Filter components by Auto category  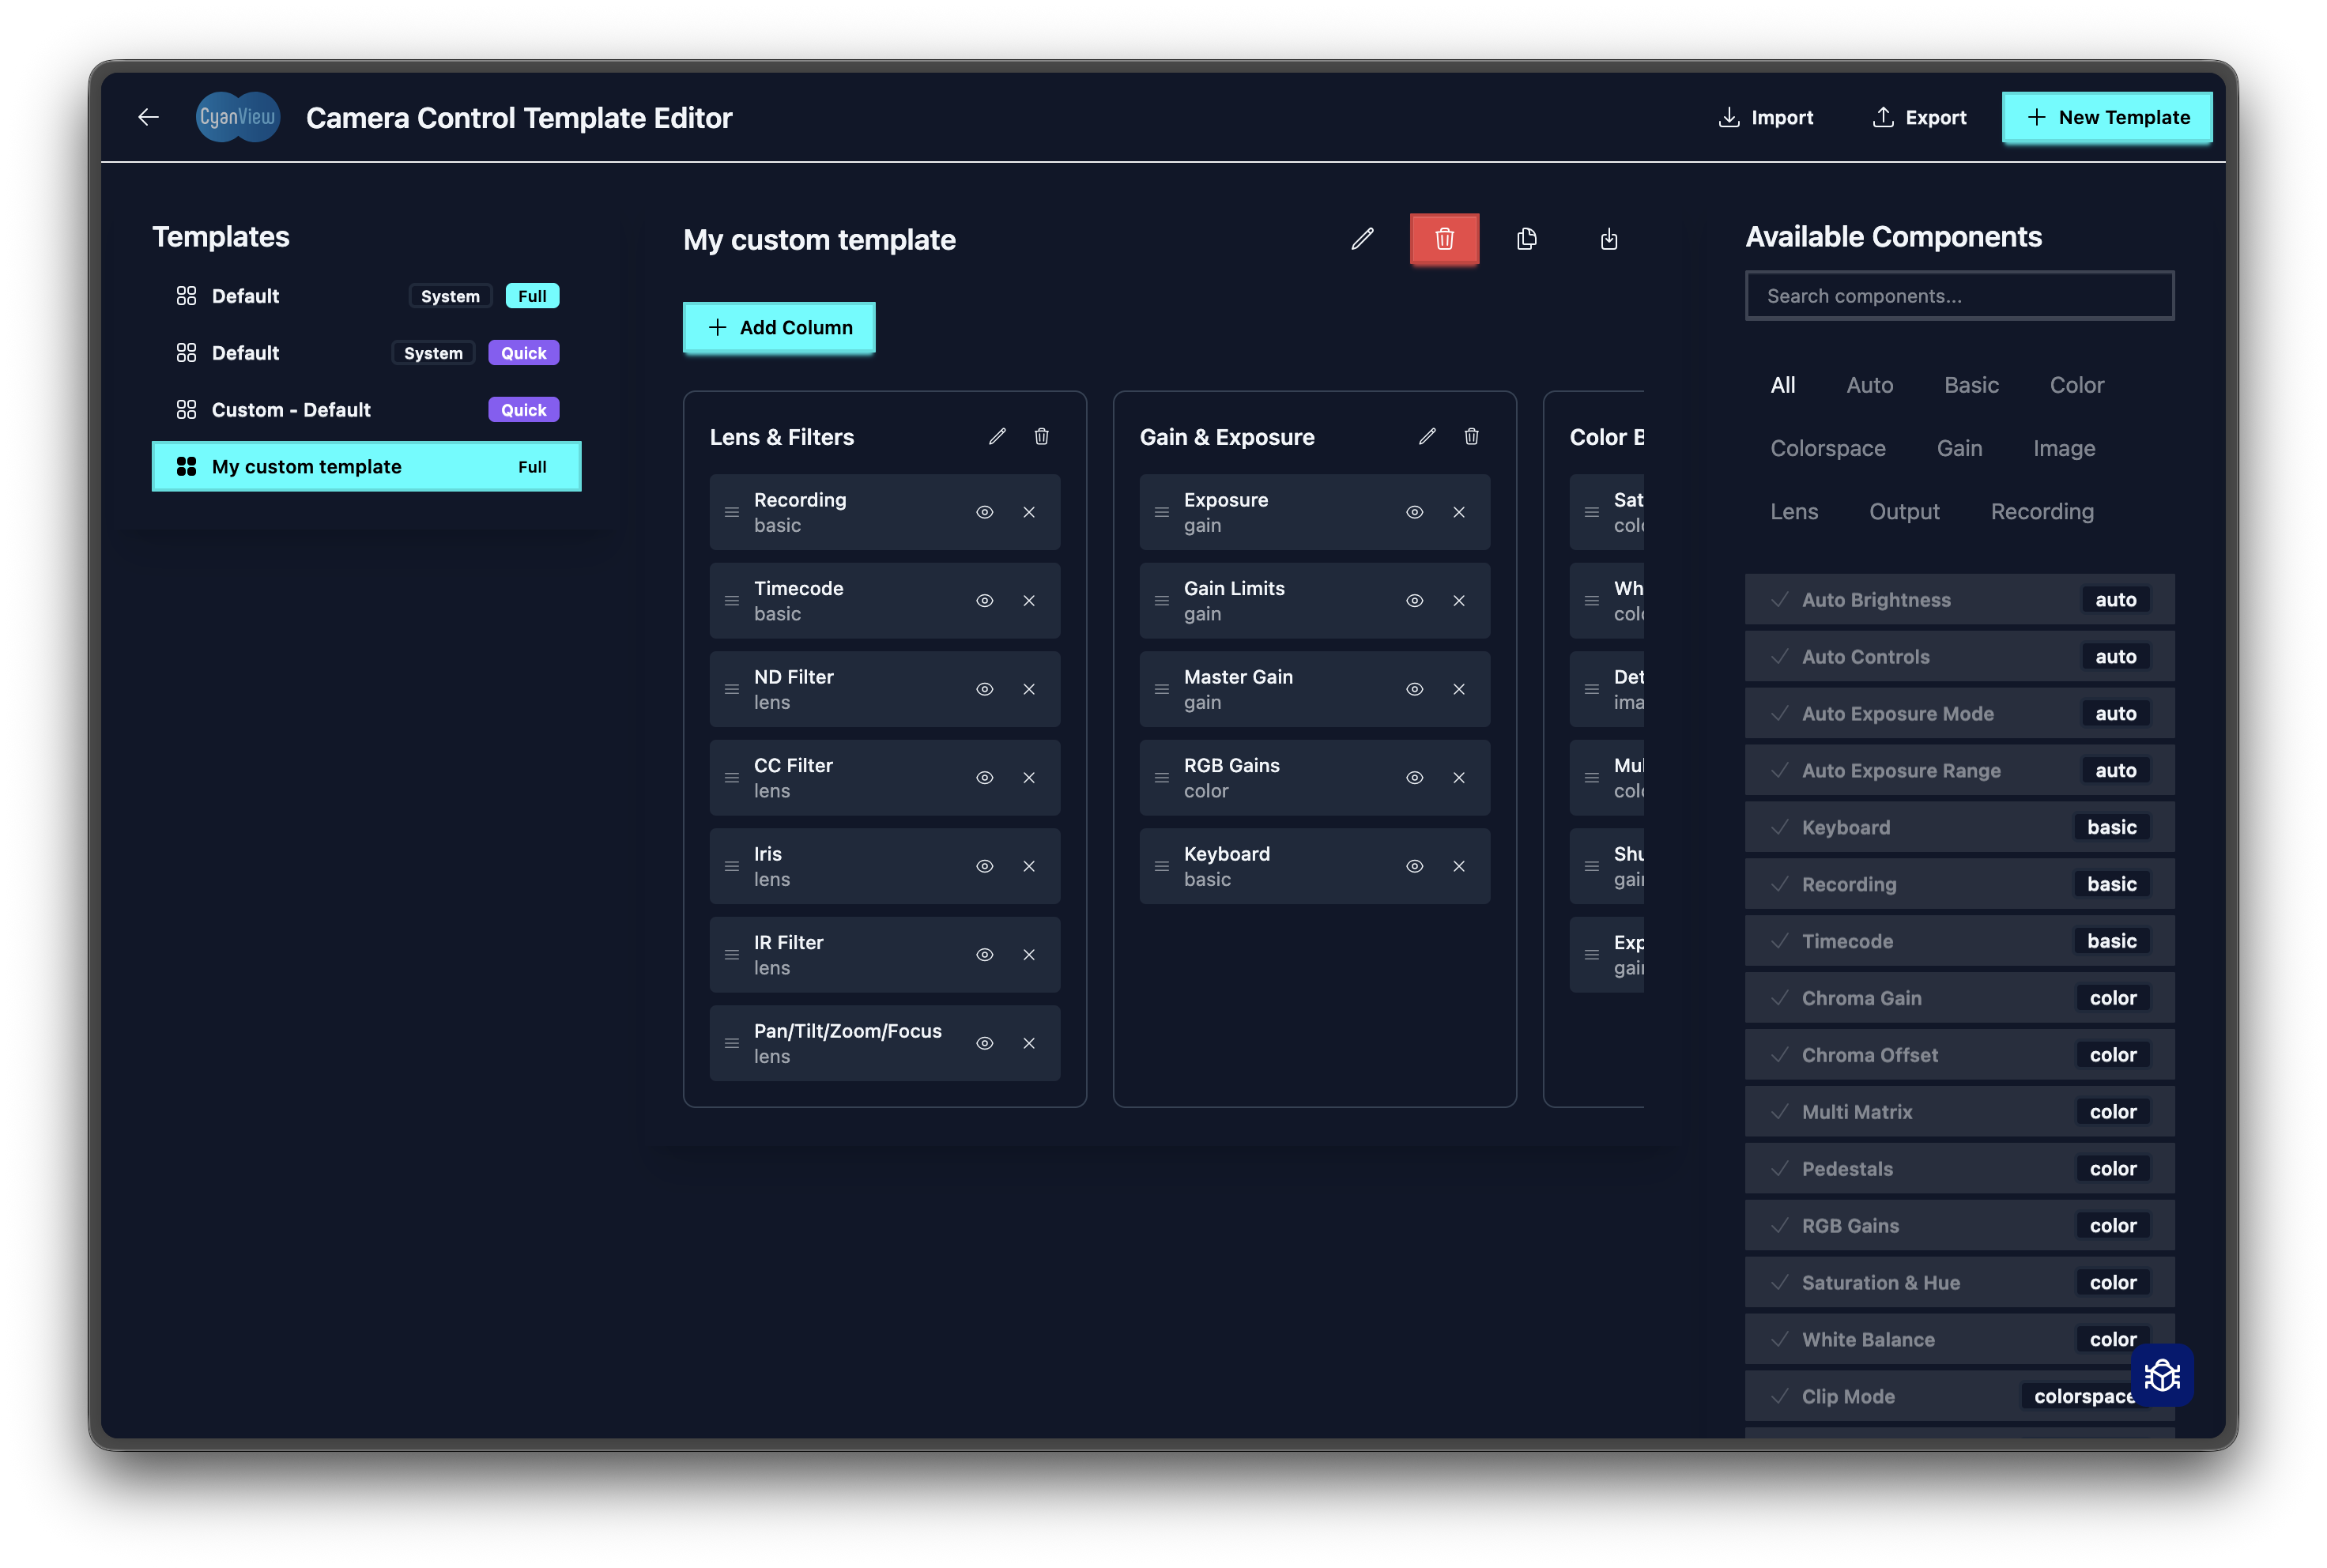pyautogui.click(x=1869, y=386)
